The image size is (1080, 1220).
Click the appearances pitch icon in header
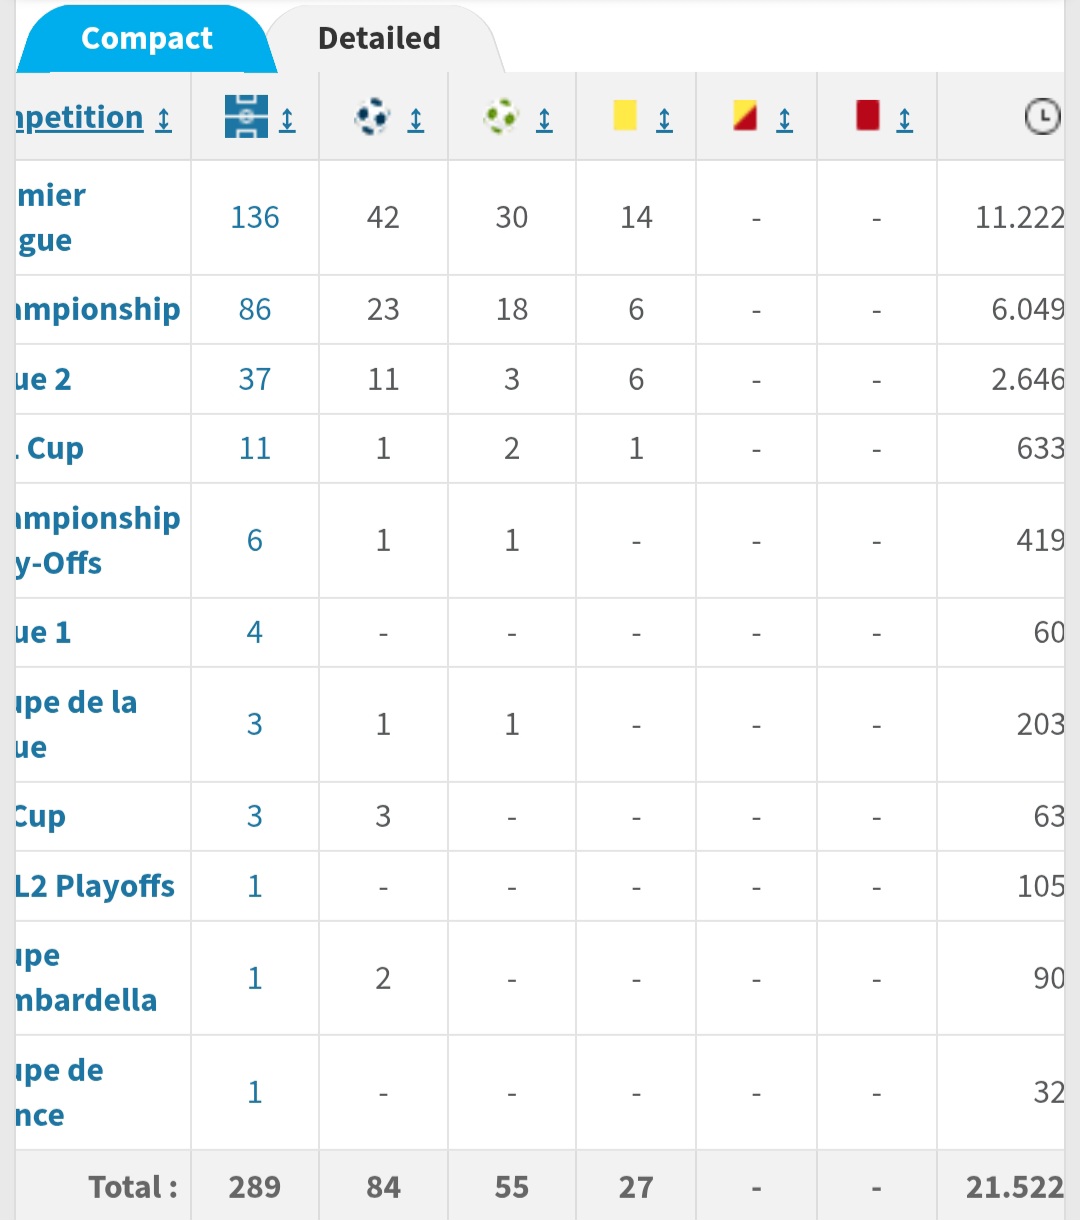[x=246, y=117]
